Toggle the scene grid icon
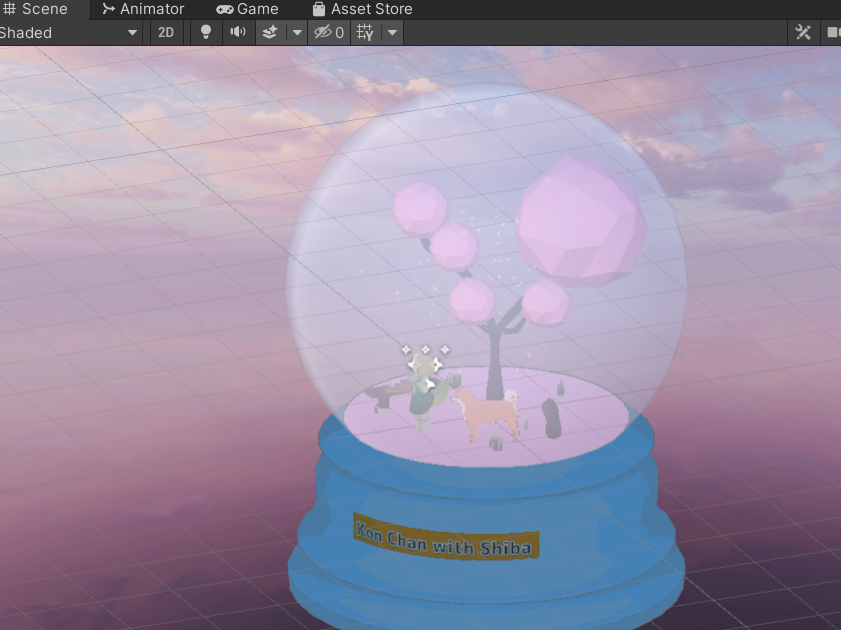 365,33
